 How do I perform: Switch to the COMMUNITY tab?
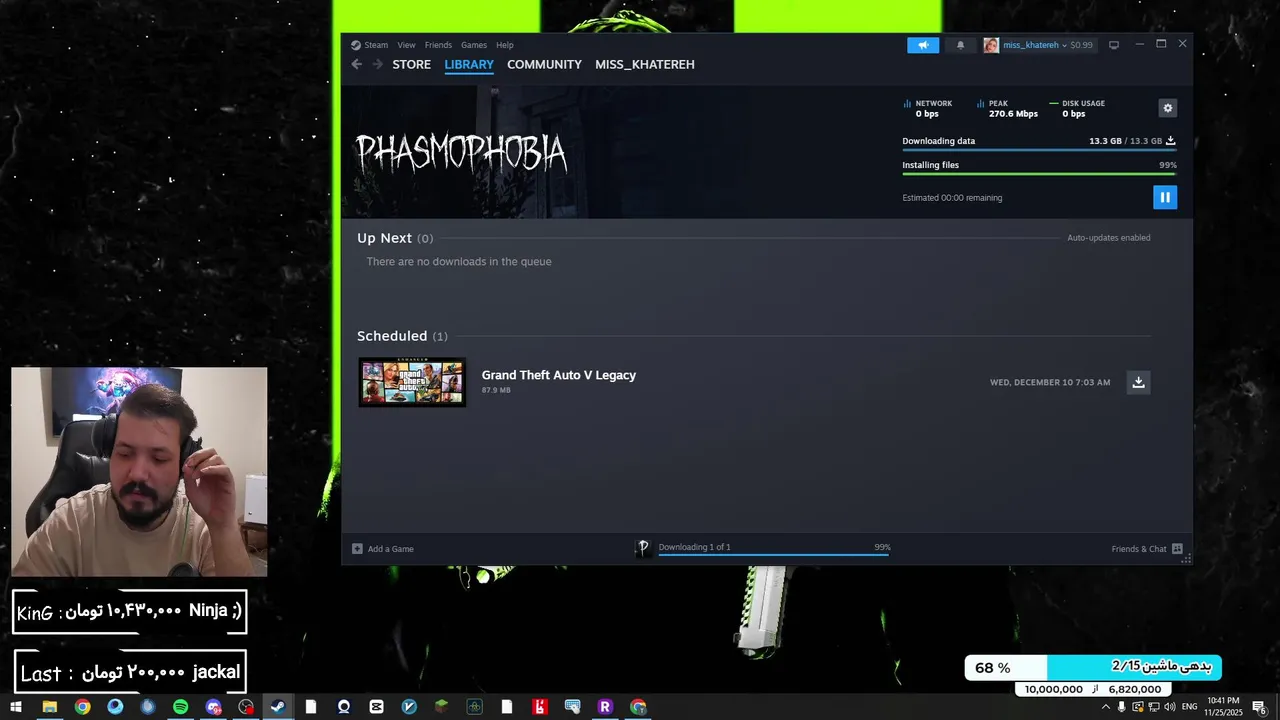click(x=544, y=64)
